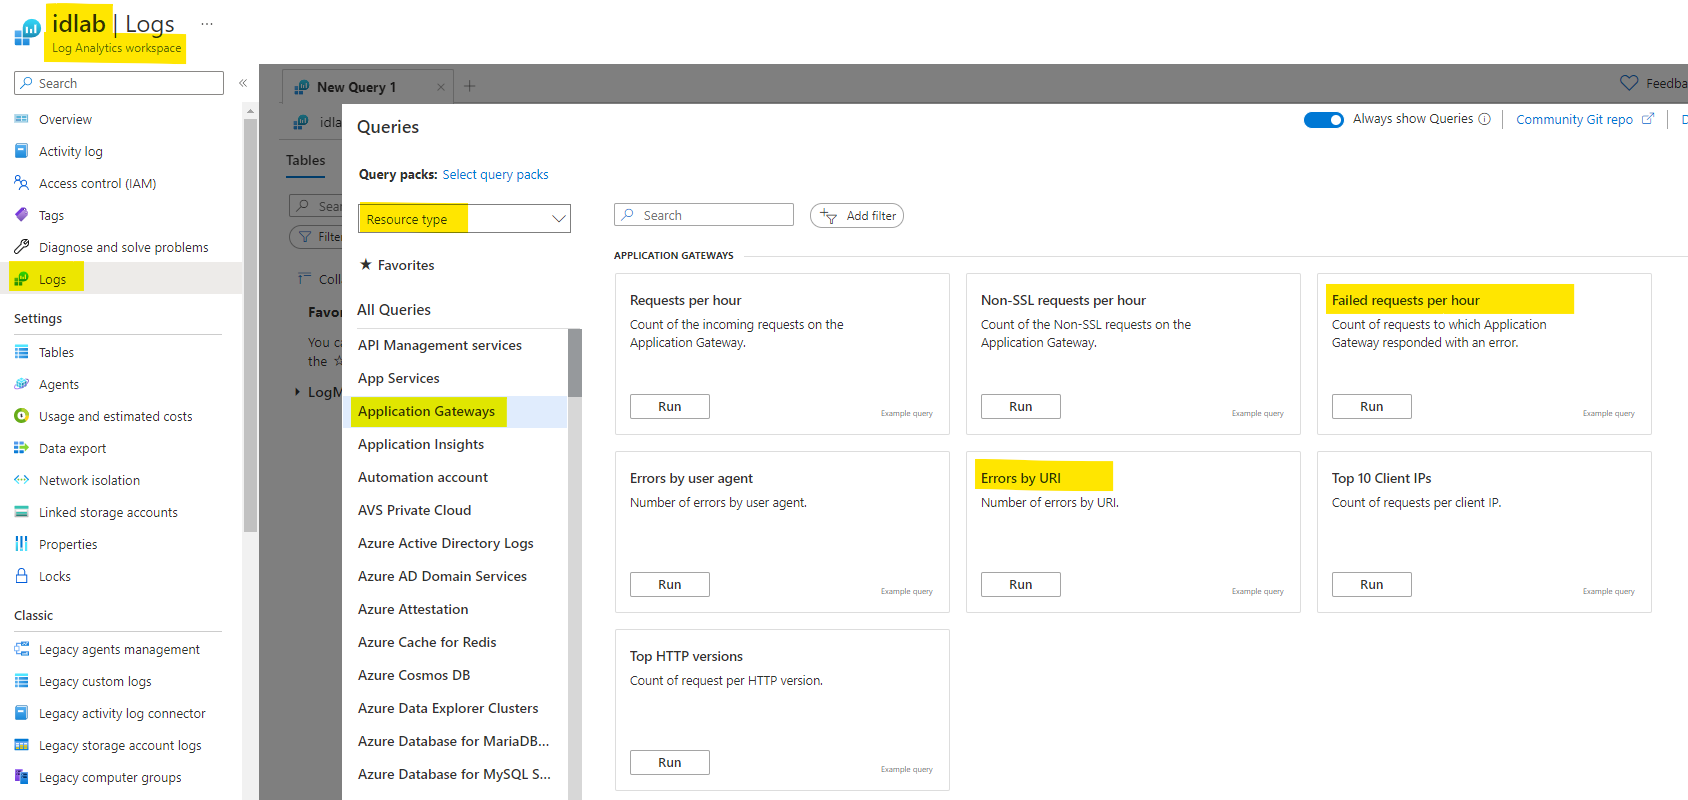Image resolution: width=1688 pixels, height=800 pixels.
Task: Open the Legacy storage account logs icon
Action: [x=21, y=745]
